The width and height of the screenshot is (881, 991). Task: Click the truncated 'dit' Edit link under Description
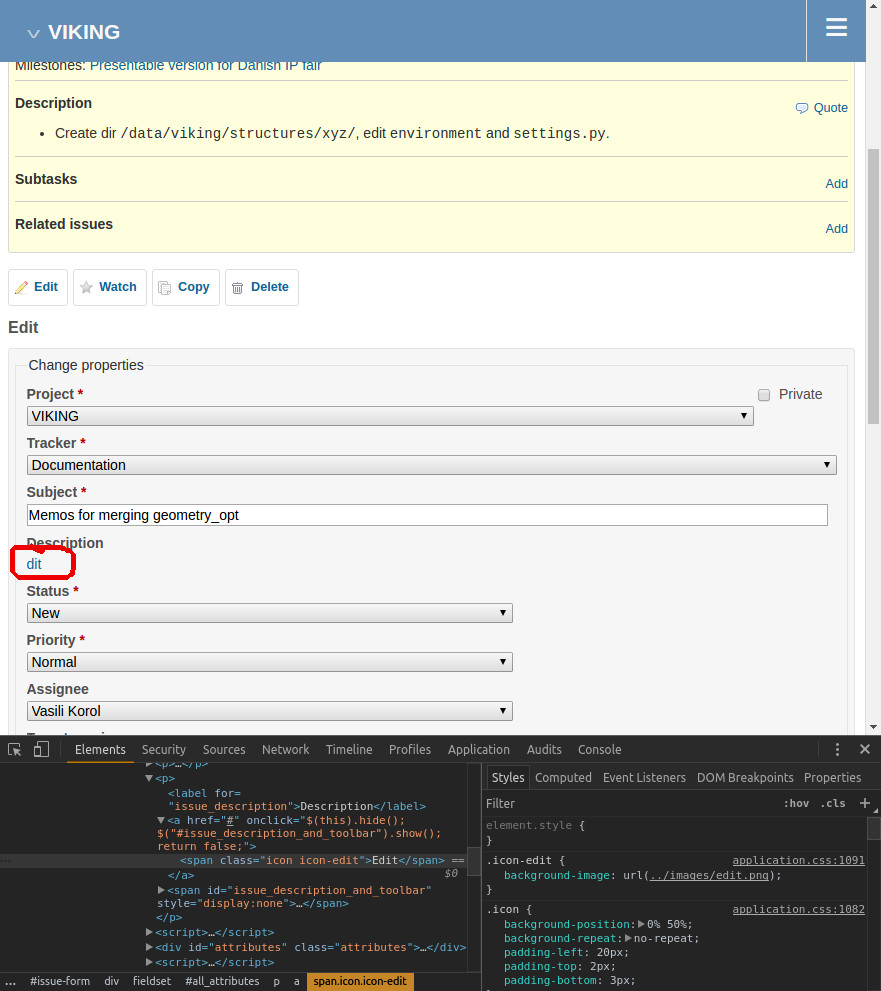point(34,564)
